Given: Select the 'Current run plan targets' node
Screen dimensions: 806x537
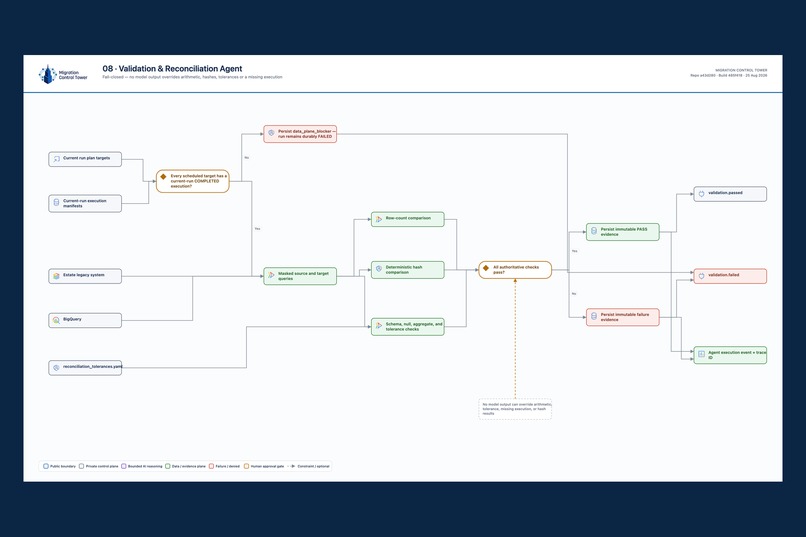Looking at the screenshot, I should pos(85,159).
